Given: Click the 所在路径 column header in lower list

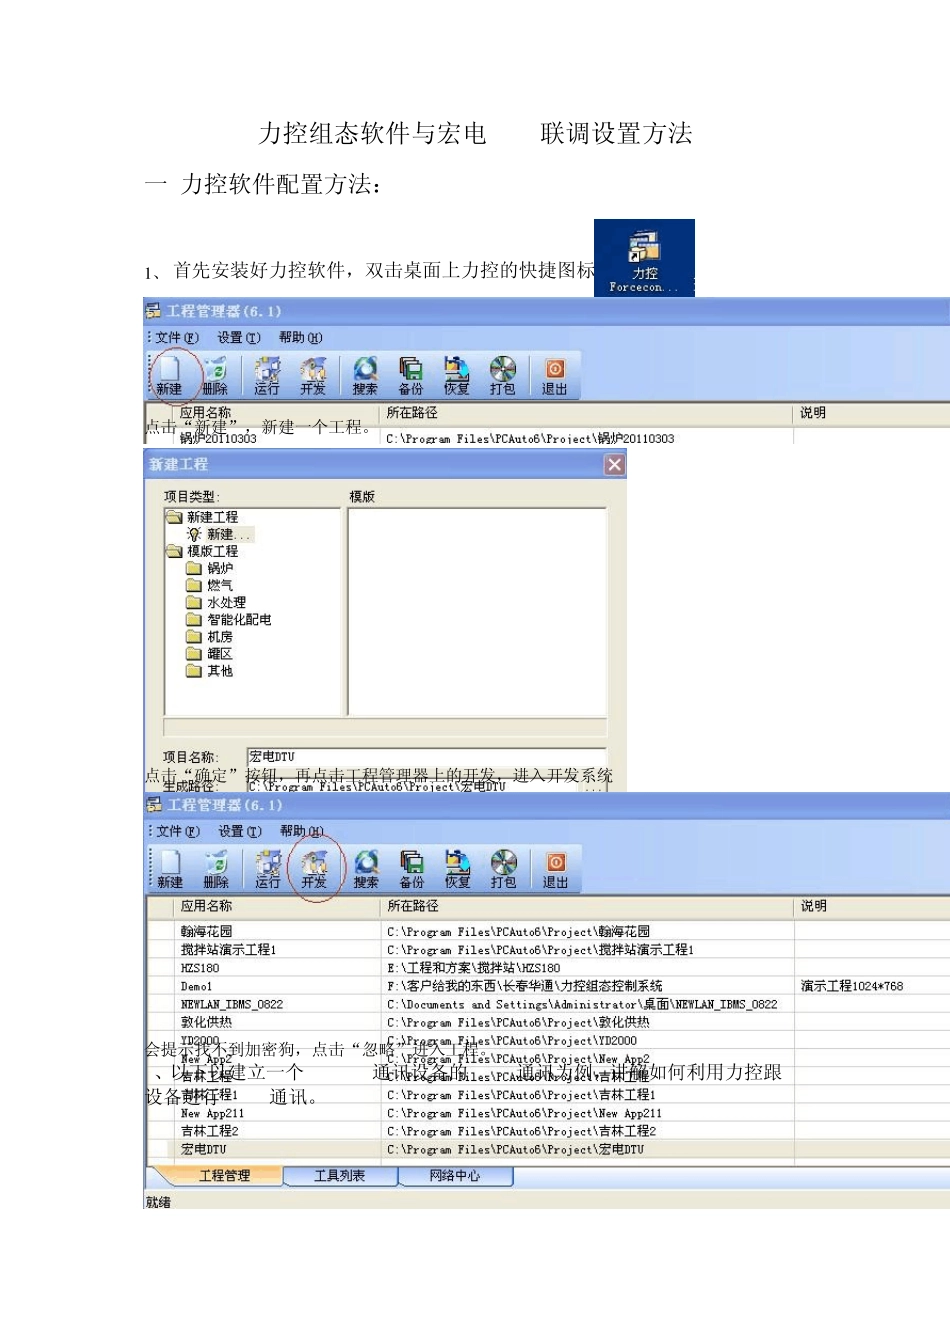Looking at the screenshot, I should 587,906.
